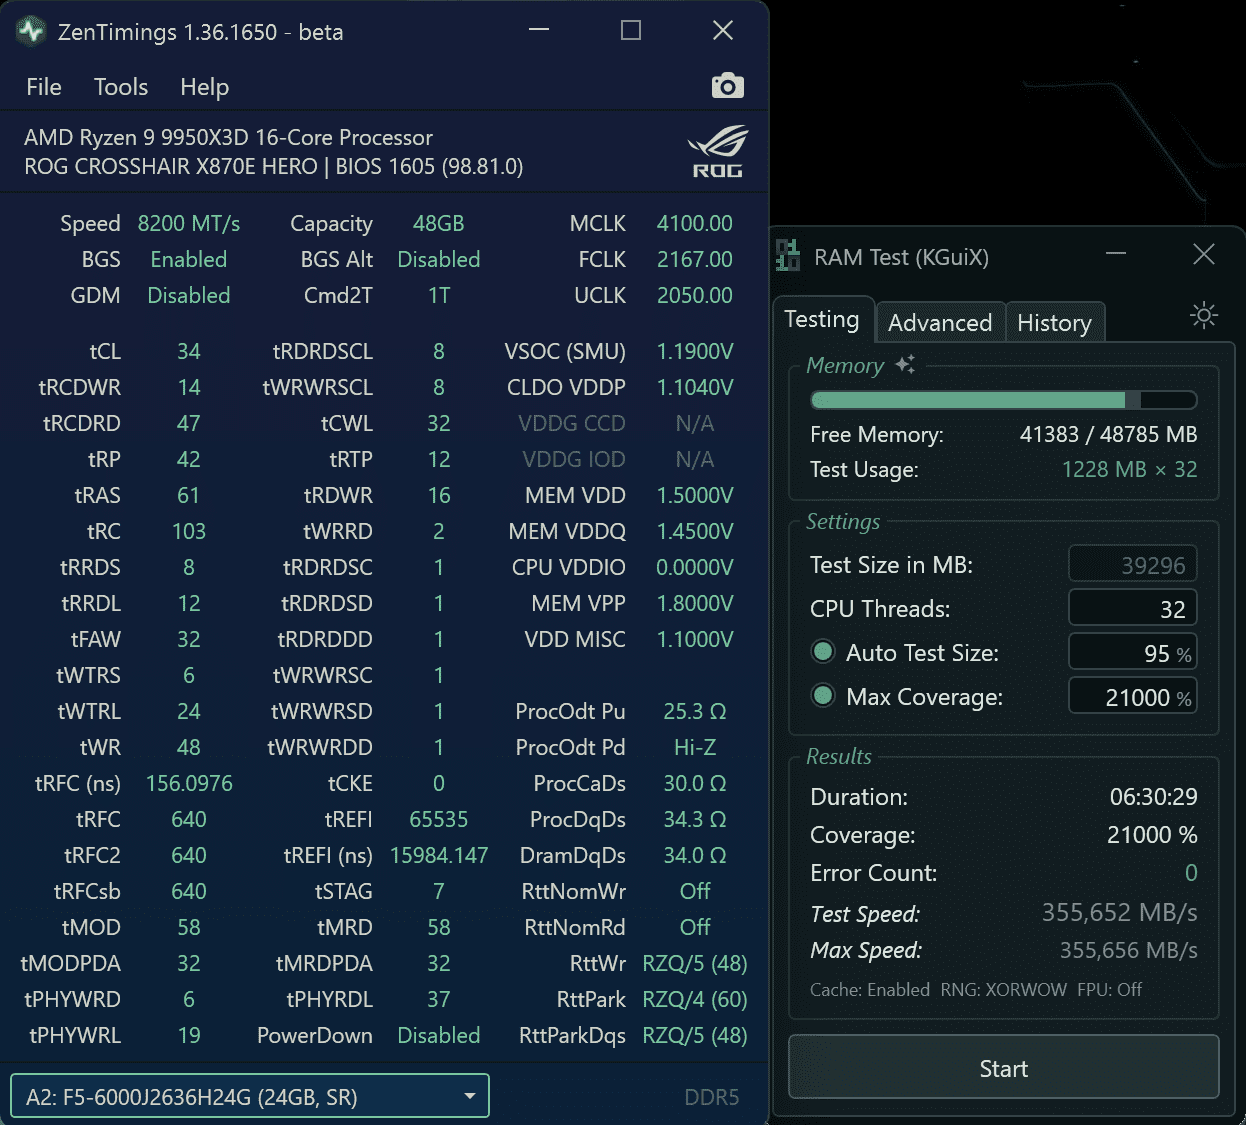The image size is (1246, 1125).
Task: Click the Max Speed value 355,656 MB/s
Action: pos(1128,950)
